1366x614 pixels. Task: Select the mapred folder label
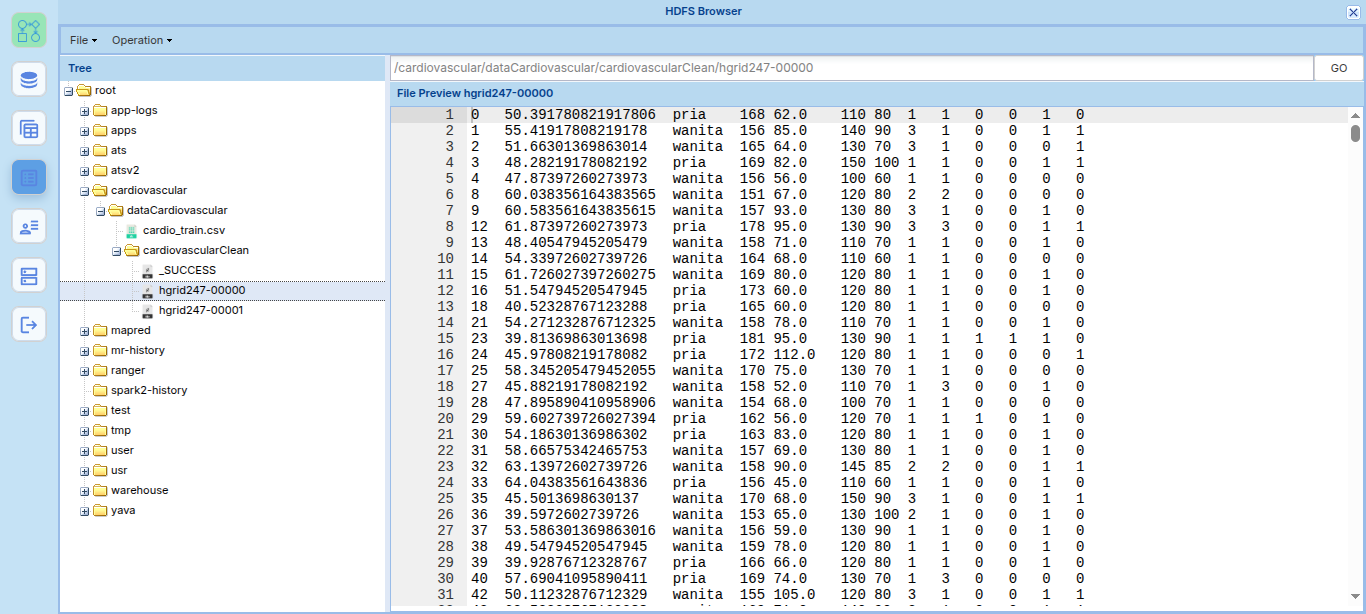pyautogui.click(x=131, y=330)
